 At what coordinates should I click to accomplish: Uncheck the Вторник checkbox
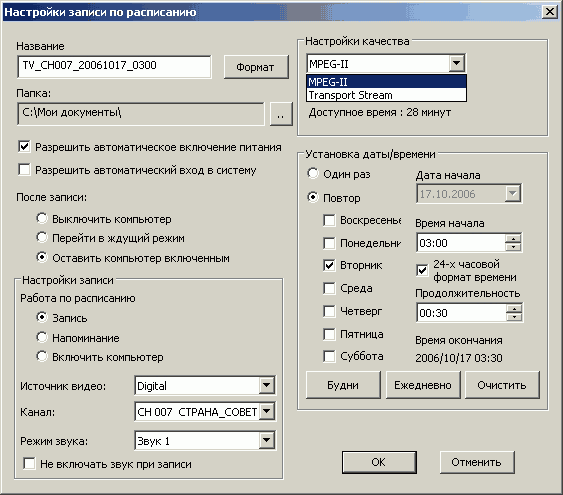tap(329, 265)
